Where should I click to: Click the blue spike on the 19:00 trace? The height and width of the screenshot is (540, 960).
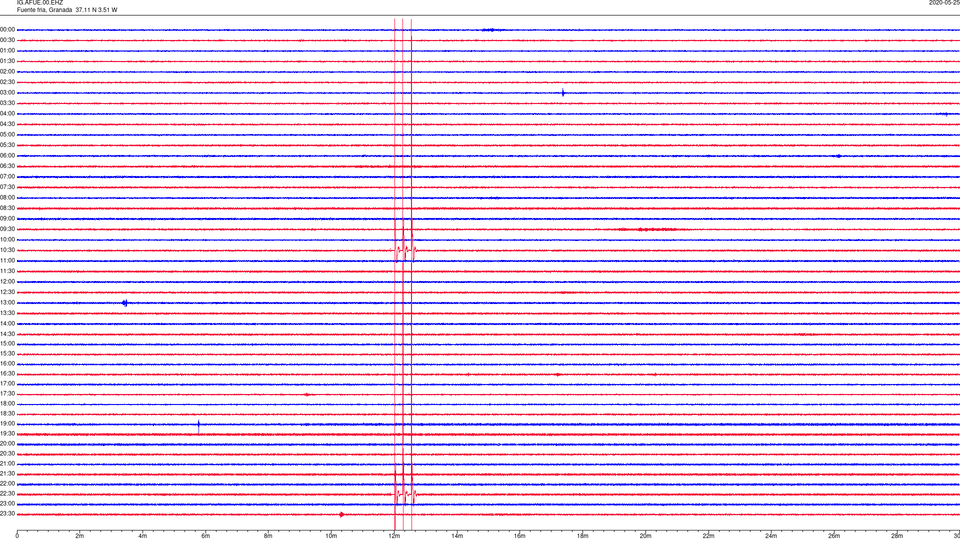pos(198,426)
